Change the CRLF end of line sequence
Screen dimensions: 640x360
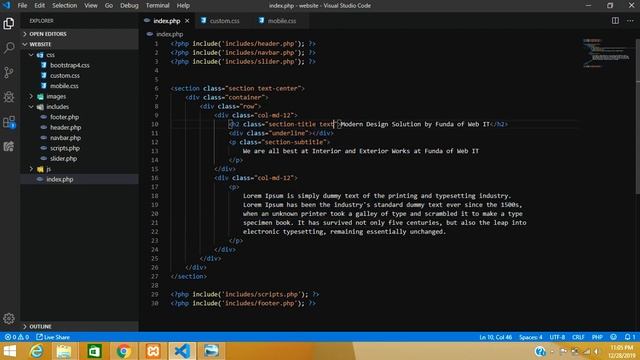[578, 337]
